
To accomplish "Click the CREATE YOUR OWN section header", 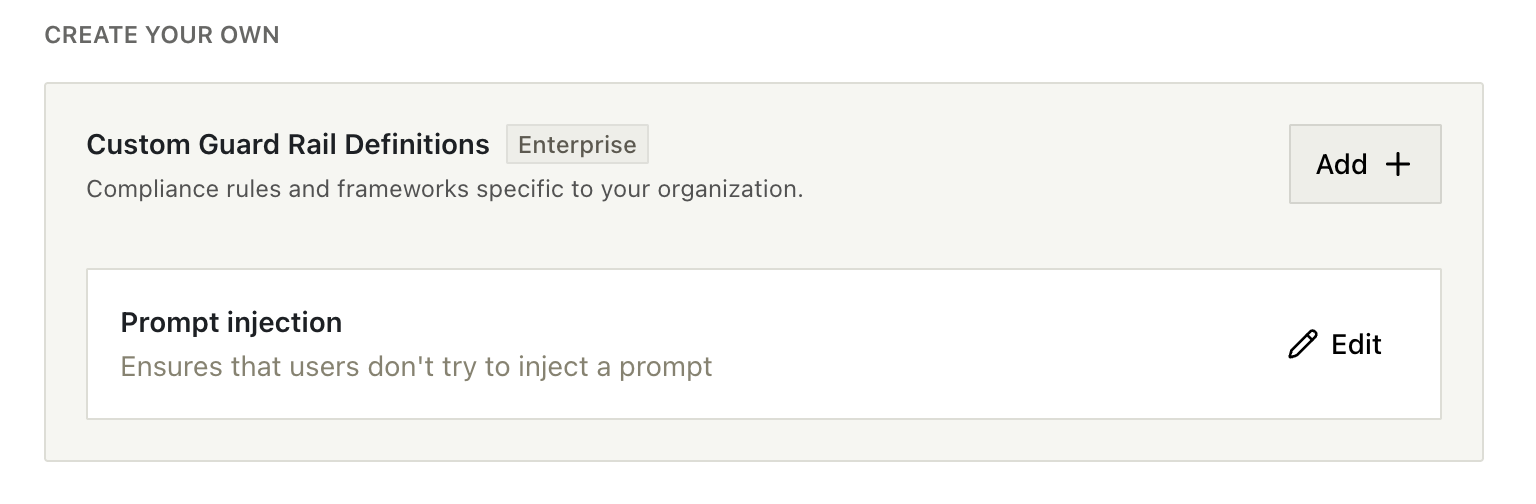I will tap(162, 35).
